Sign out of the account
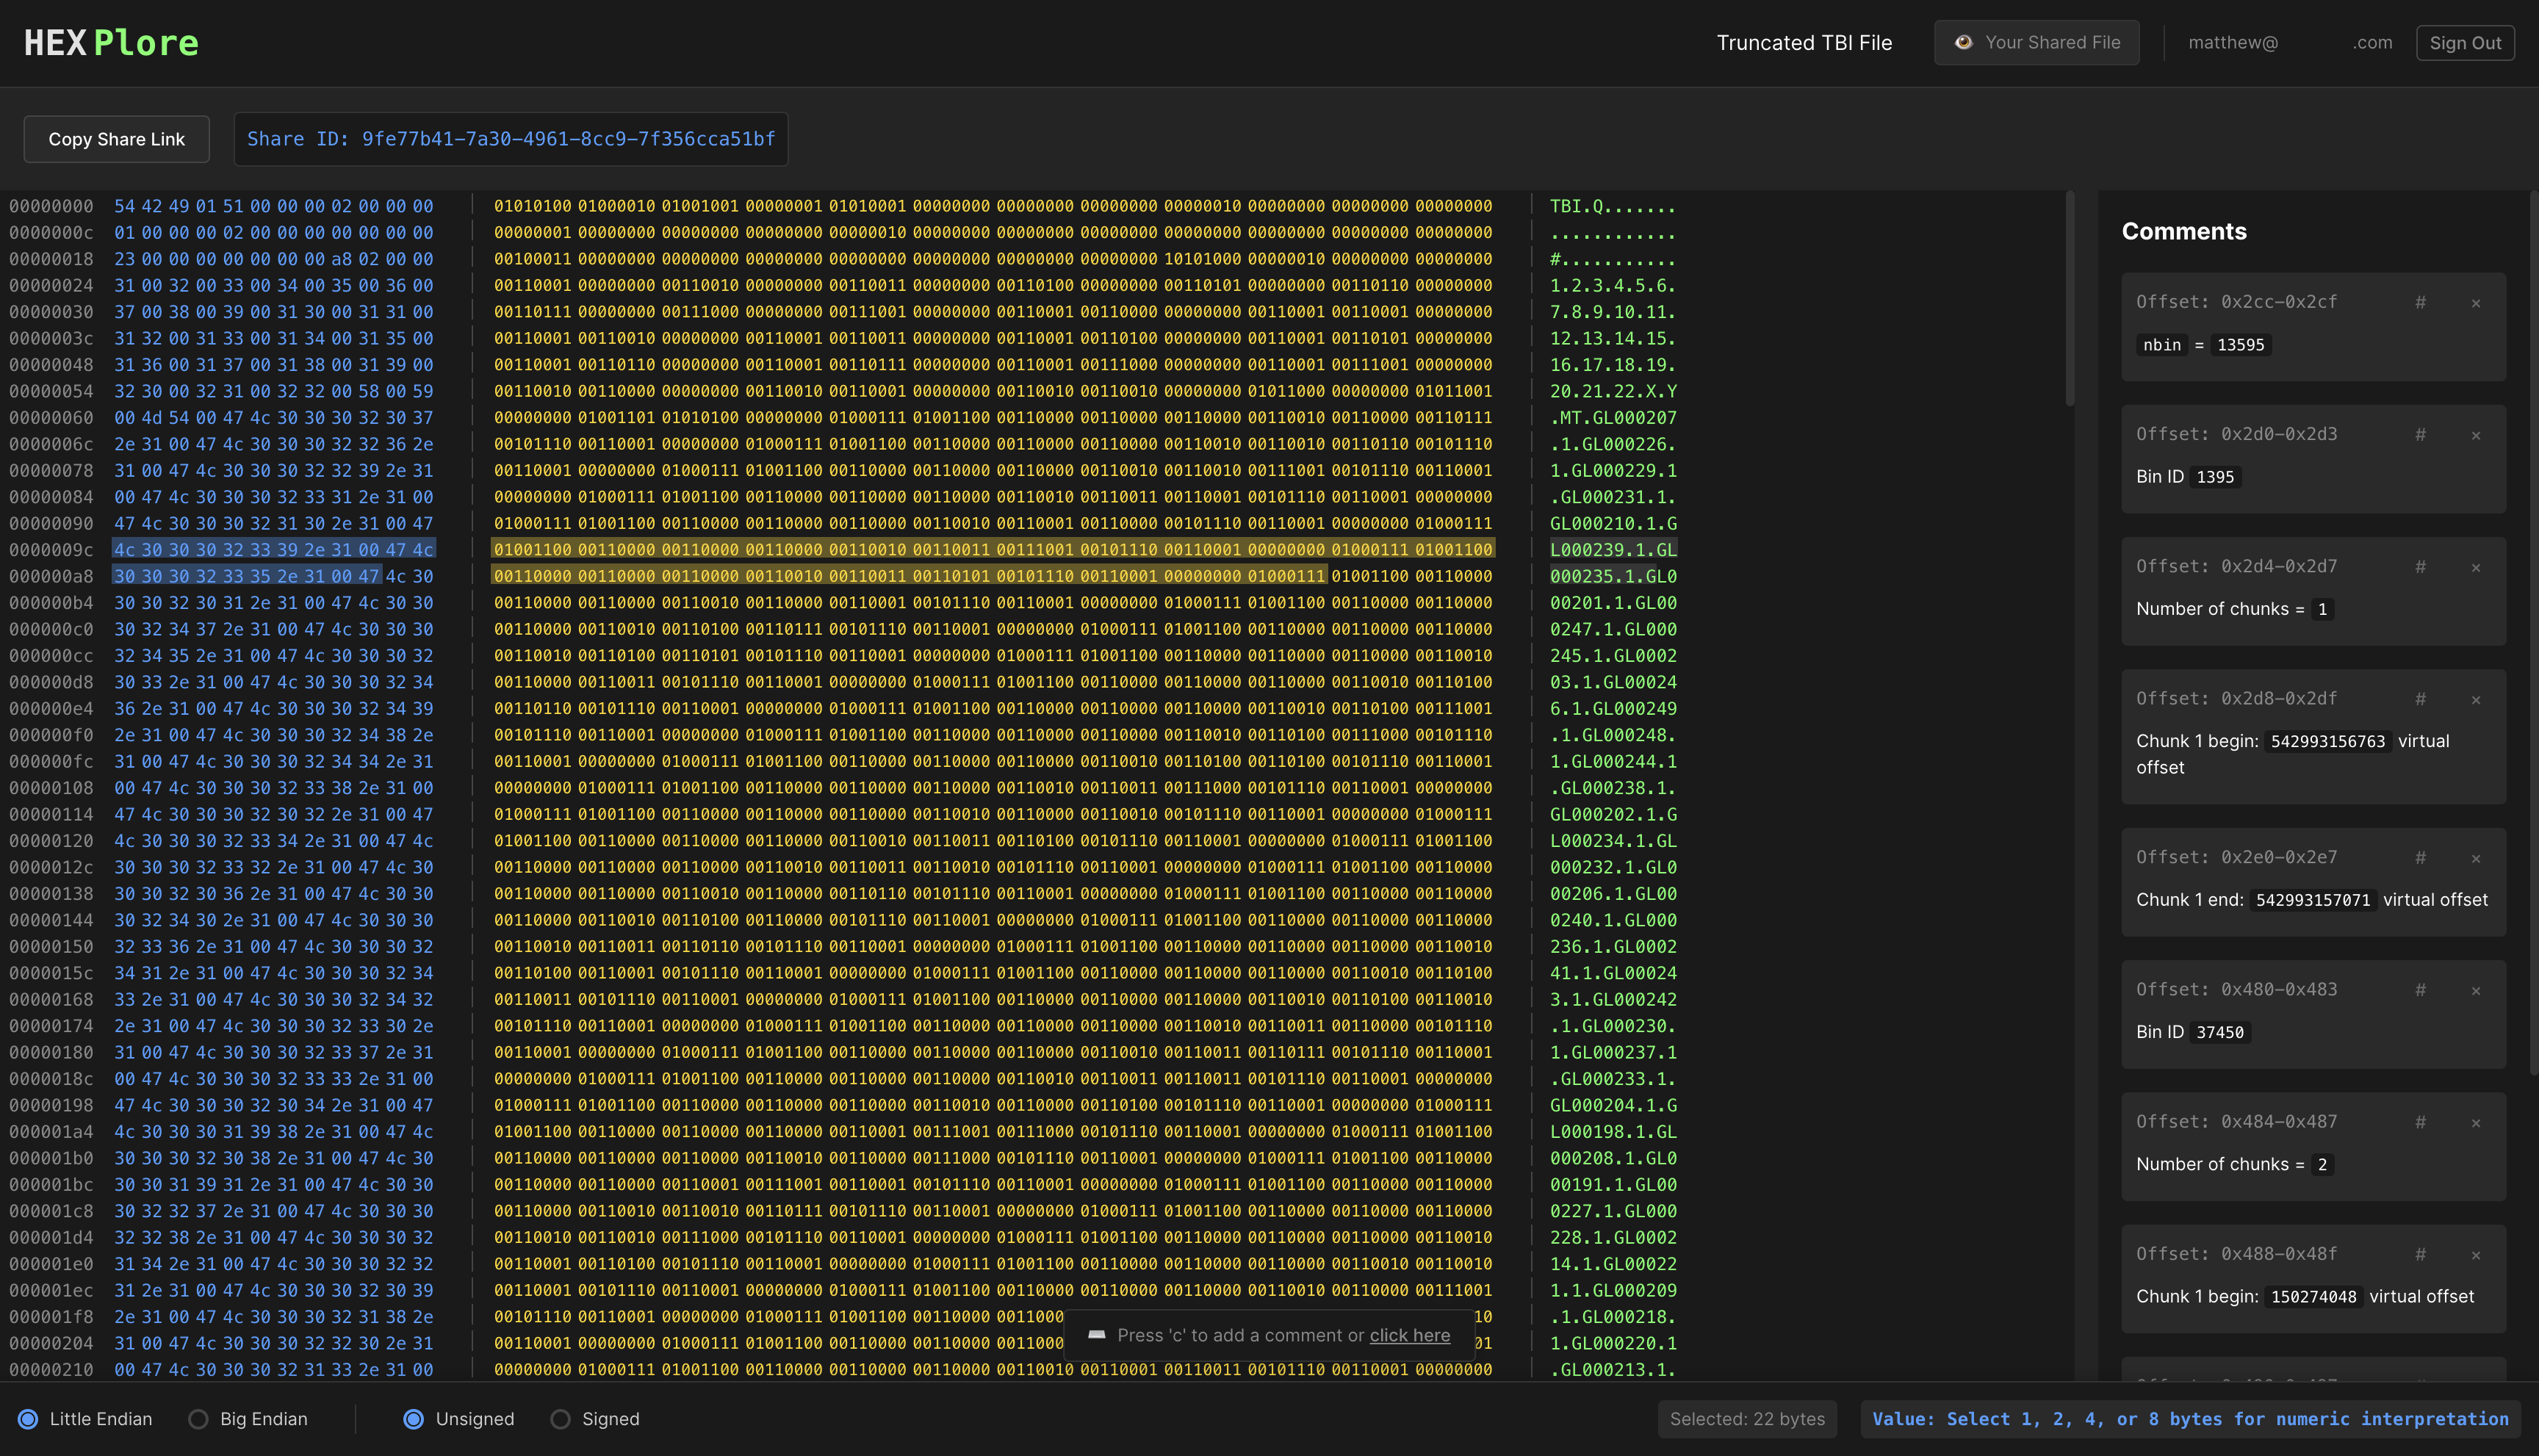 click(x=2465, y=43)
